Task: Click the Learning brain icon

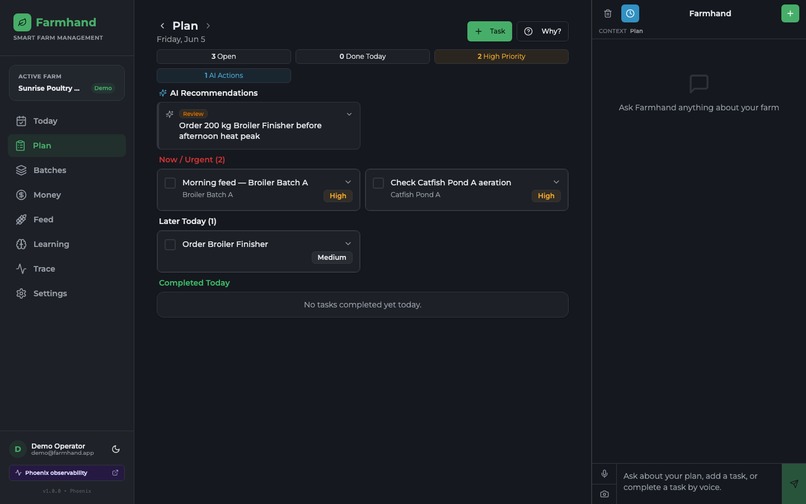Action: click(21, 244)
